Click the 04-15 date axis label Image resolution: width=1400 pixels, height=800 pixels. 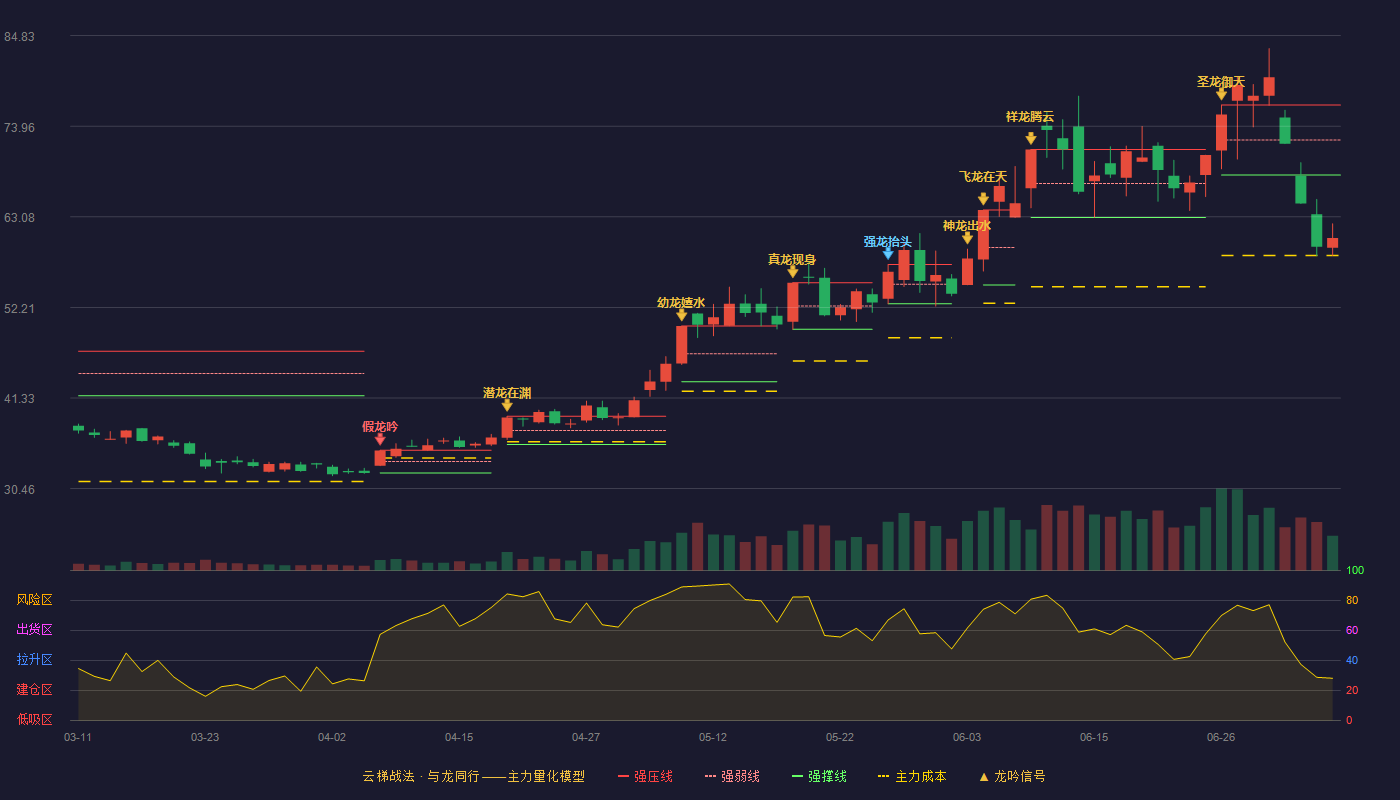coord(459,737)
